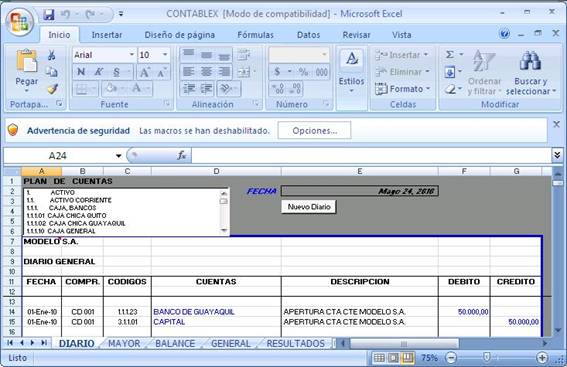Open the MAYOR sheet tab

click(124, 343)
